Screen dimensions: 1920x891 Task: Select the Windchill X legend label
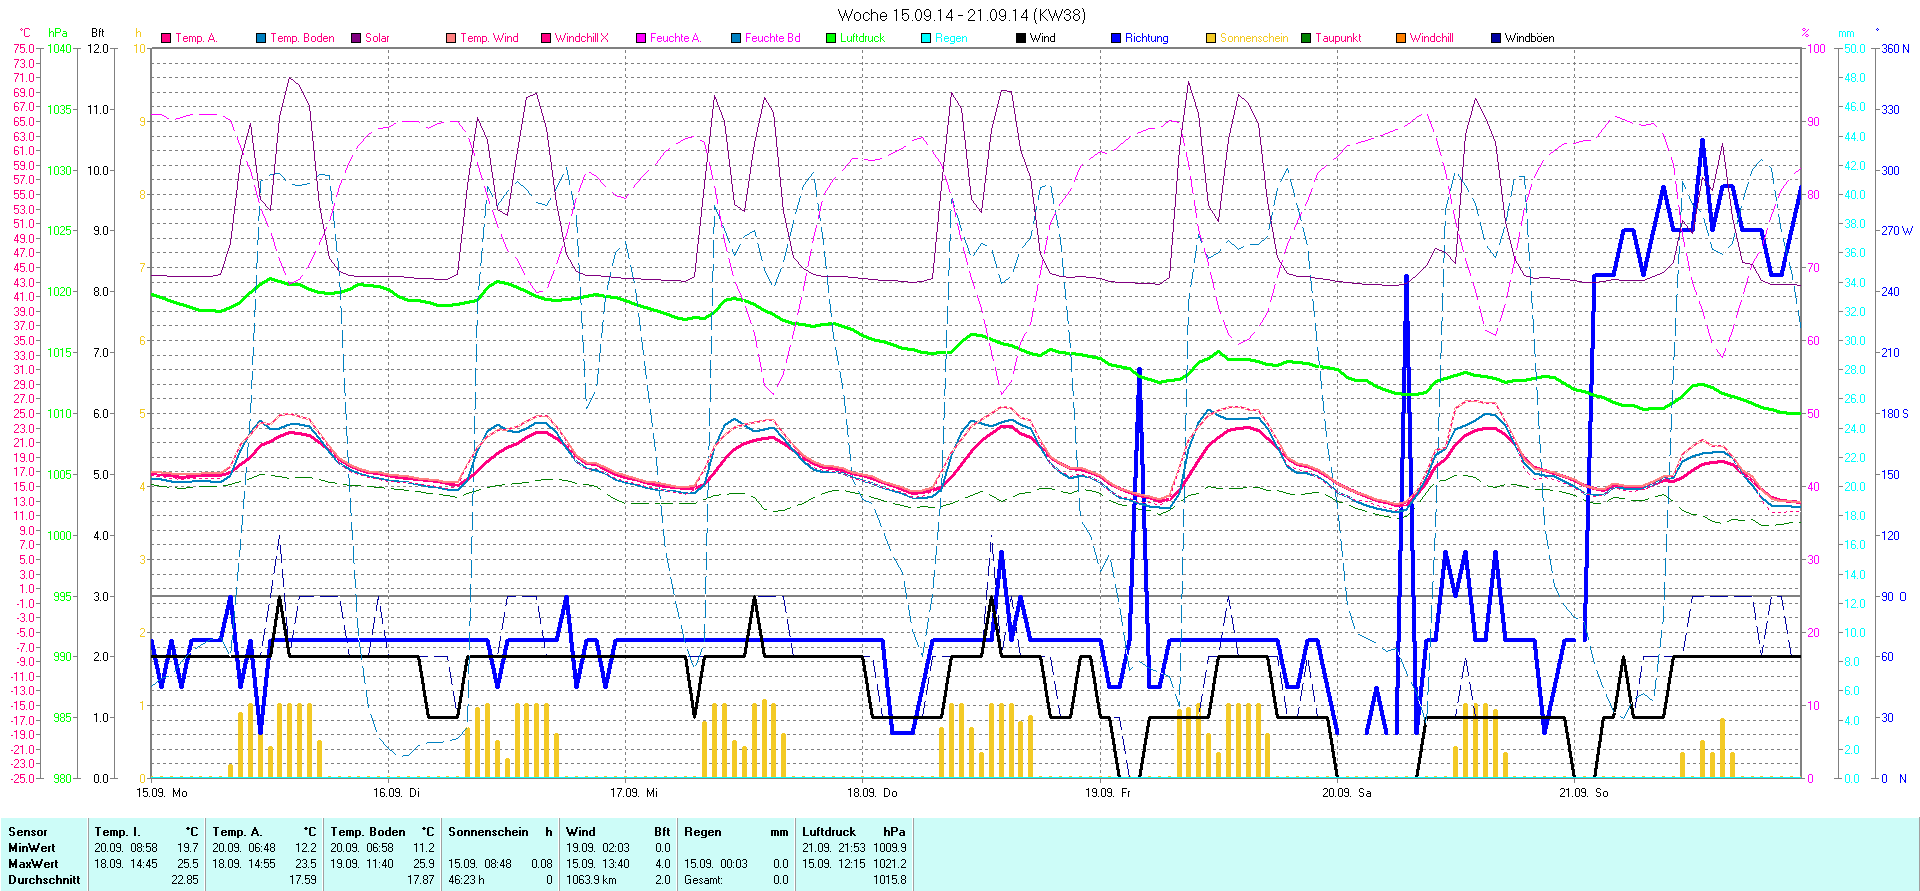point(581,38)
